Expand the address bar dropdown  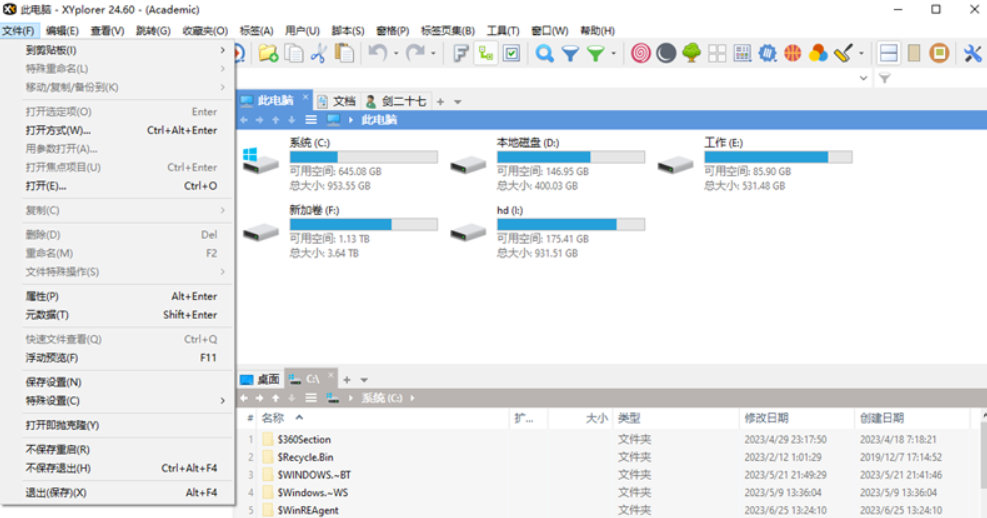pyautogui.click(x=864, y=78)
